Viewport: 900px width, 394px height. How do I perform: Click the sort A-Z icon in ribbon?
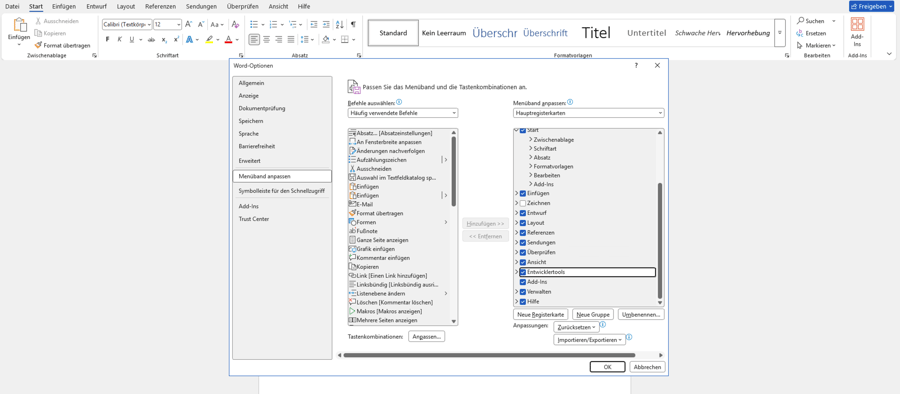[x=339, y=24]
